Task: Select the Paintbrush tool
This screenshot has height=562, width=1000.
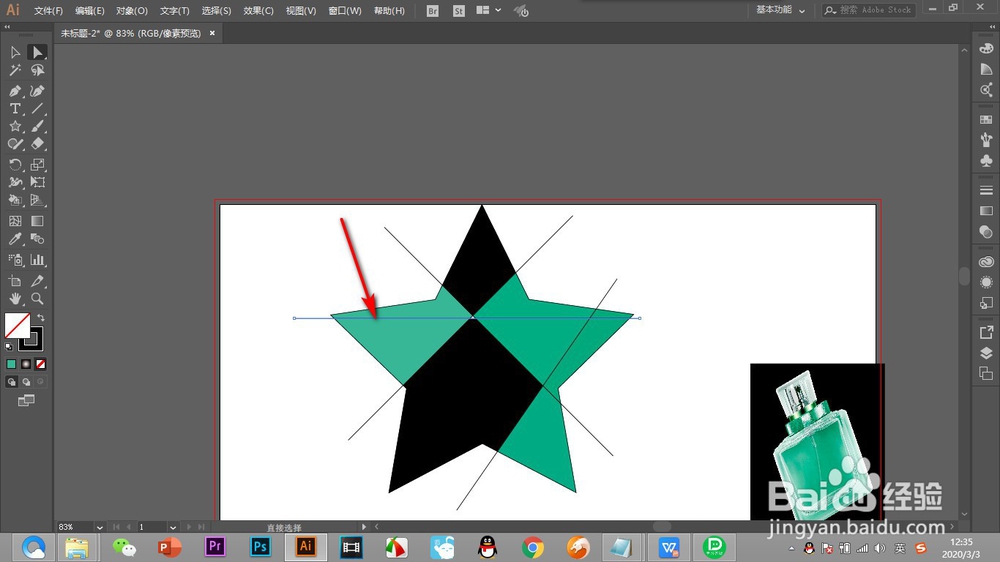Action: tap(37, 126)
